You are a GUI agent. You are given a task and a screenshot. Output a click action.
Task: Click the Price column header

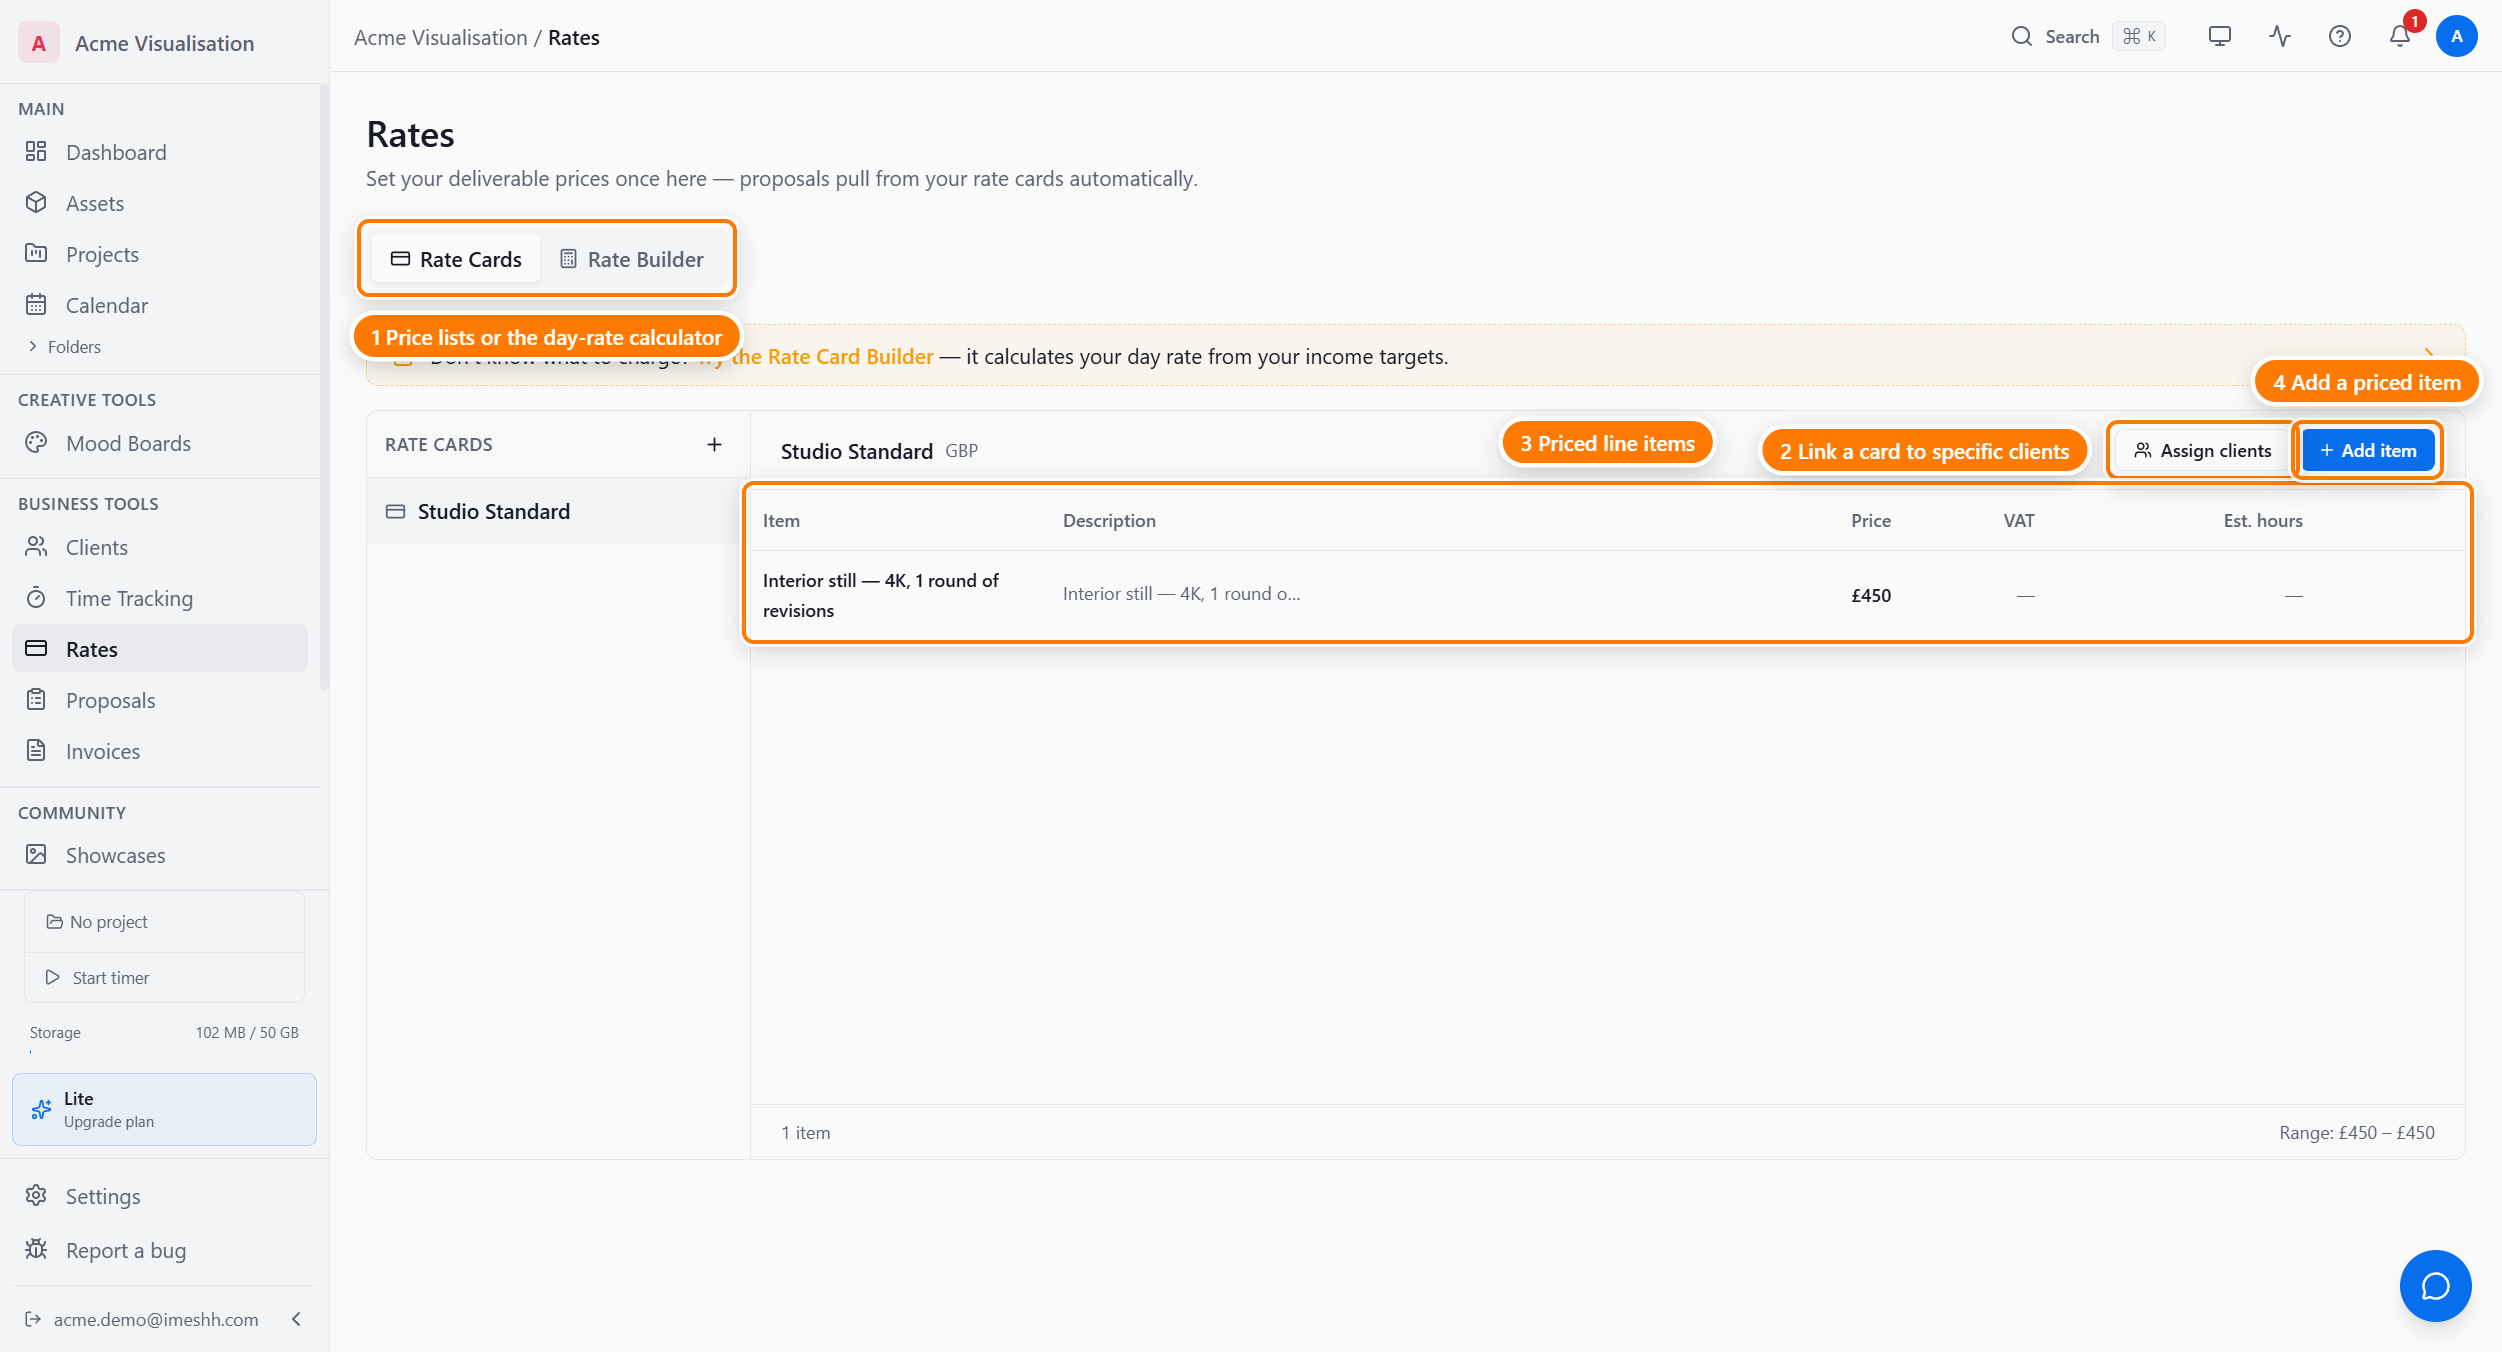[x=1871, y=521]
